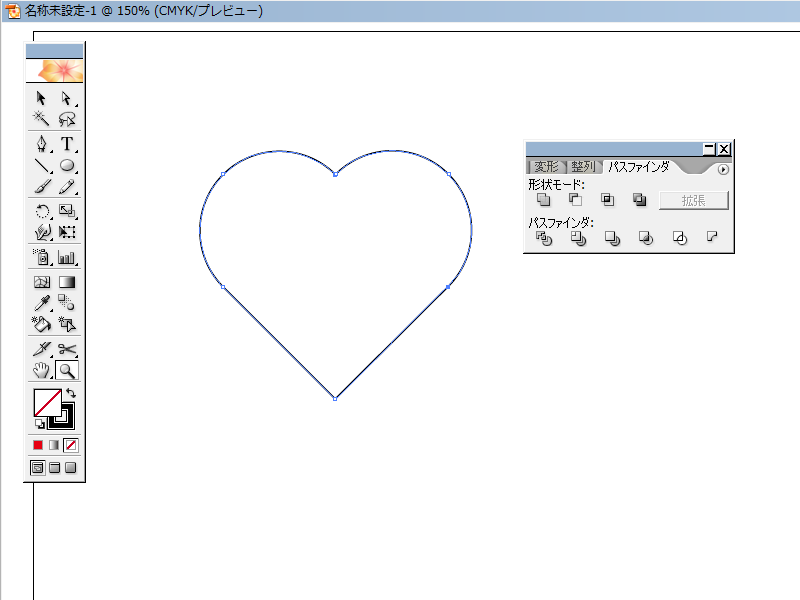
Task: Switch to the 整列 tab
Action: coord(583,167)
